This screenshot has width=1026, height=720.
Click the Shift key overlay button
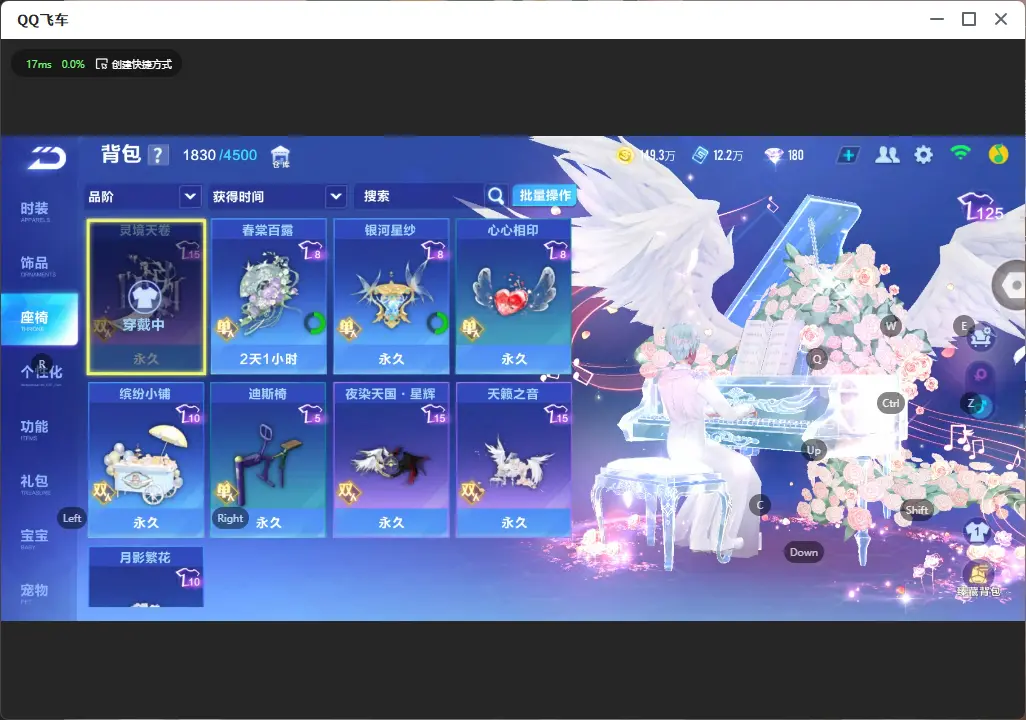[916, 510]
